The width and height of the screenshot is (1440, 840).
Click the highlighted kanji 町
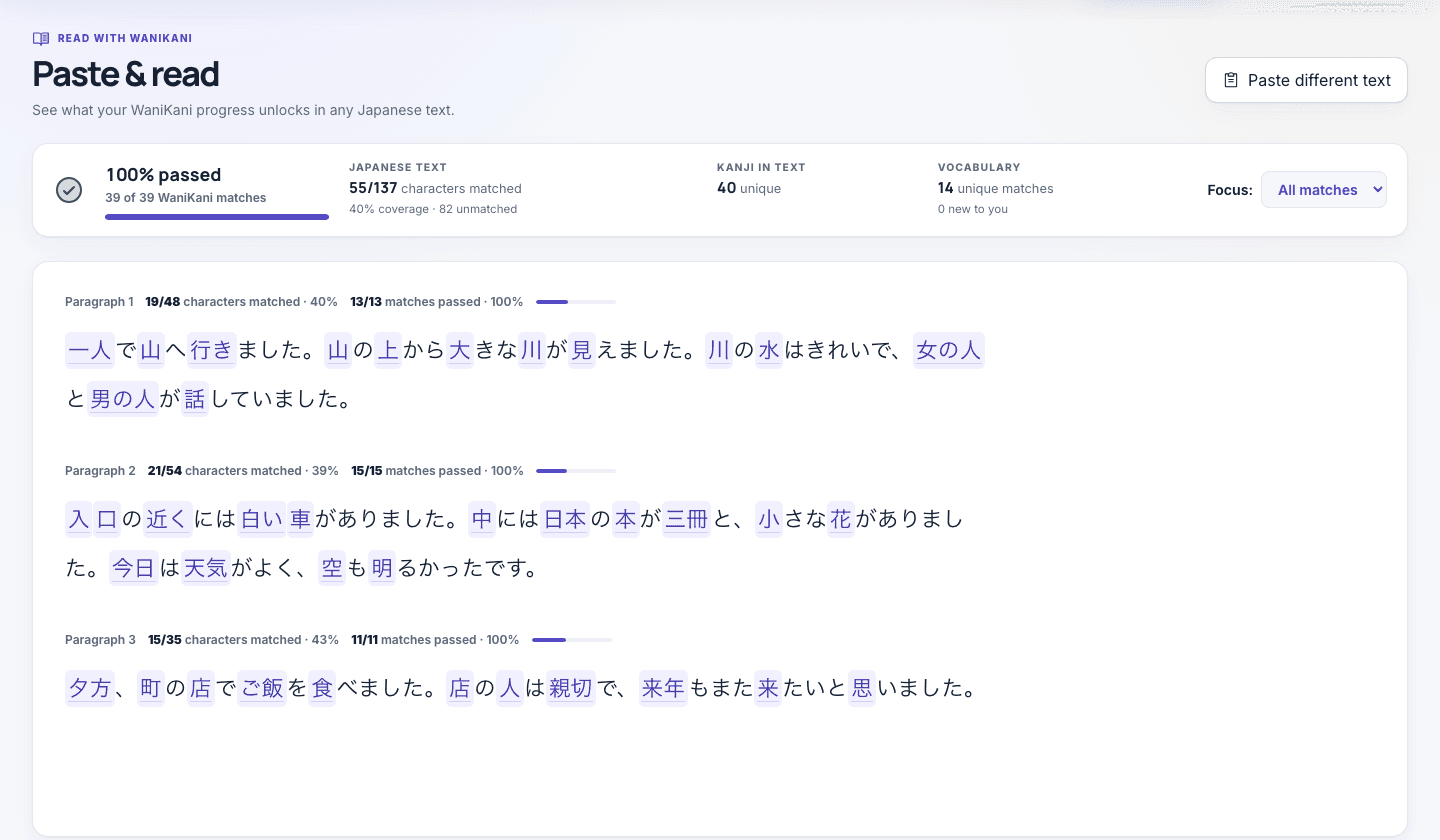151,688
